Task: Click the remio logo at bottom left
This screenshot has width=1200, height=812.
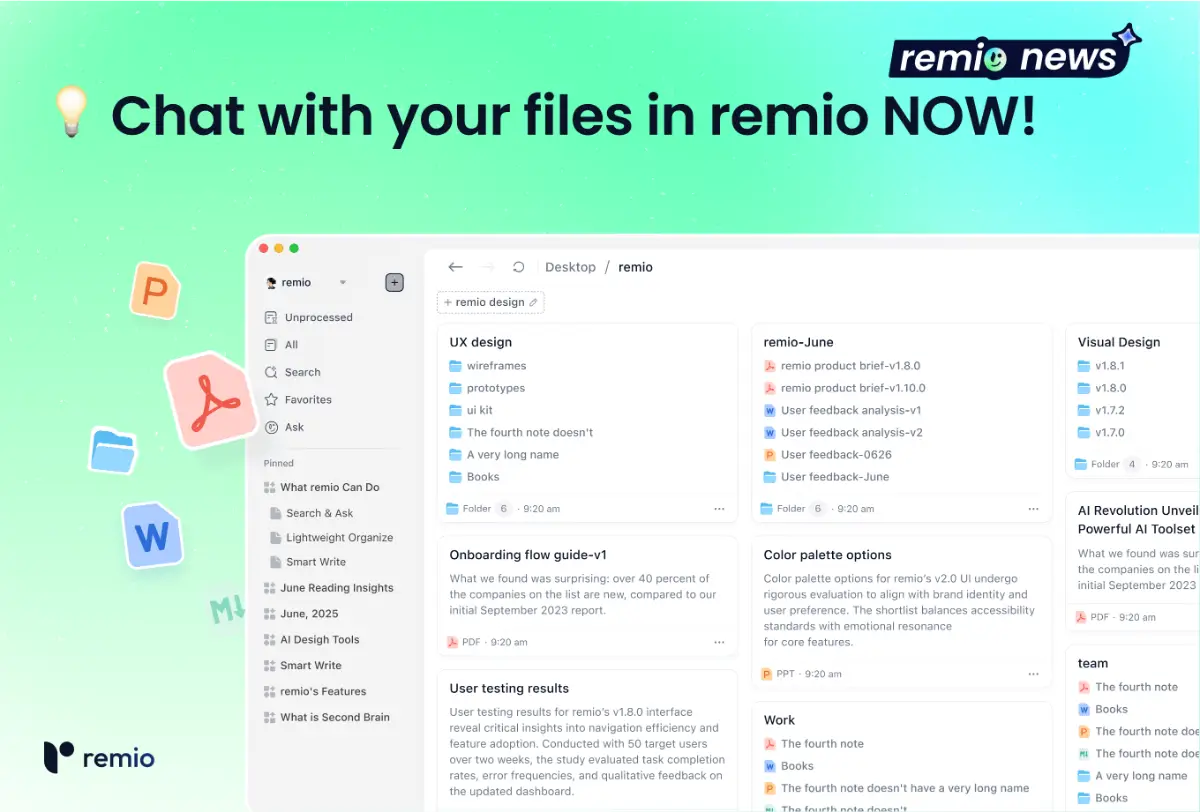Action: 99,758
